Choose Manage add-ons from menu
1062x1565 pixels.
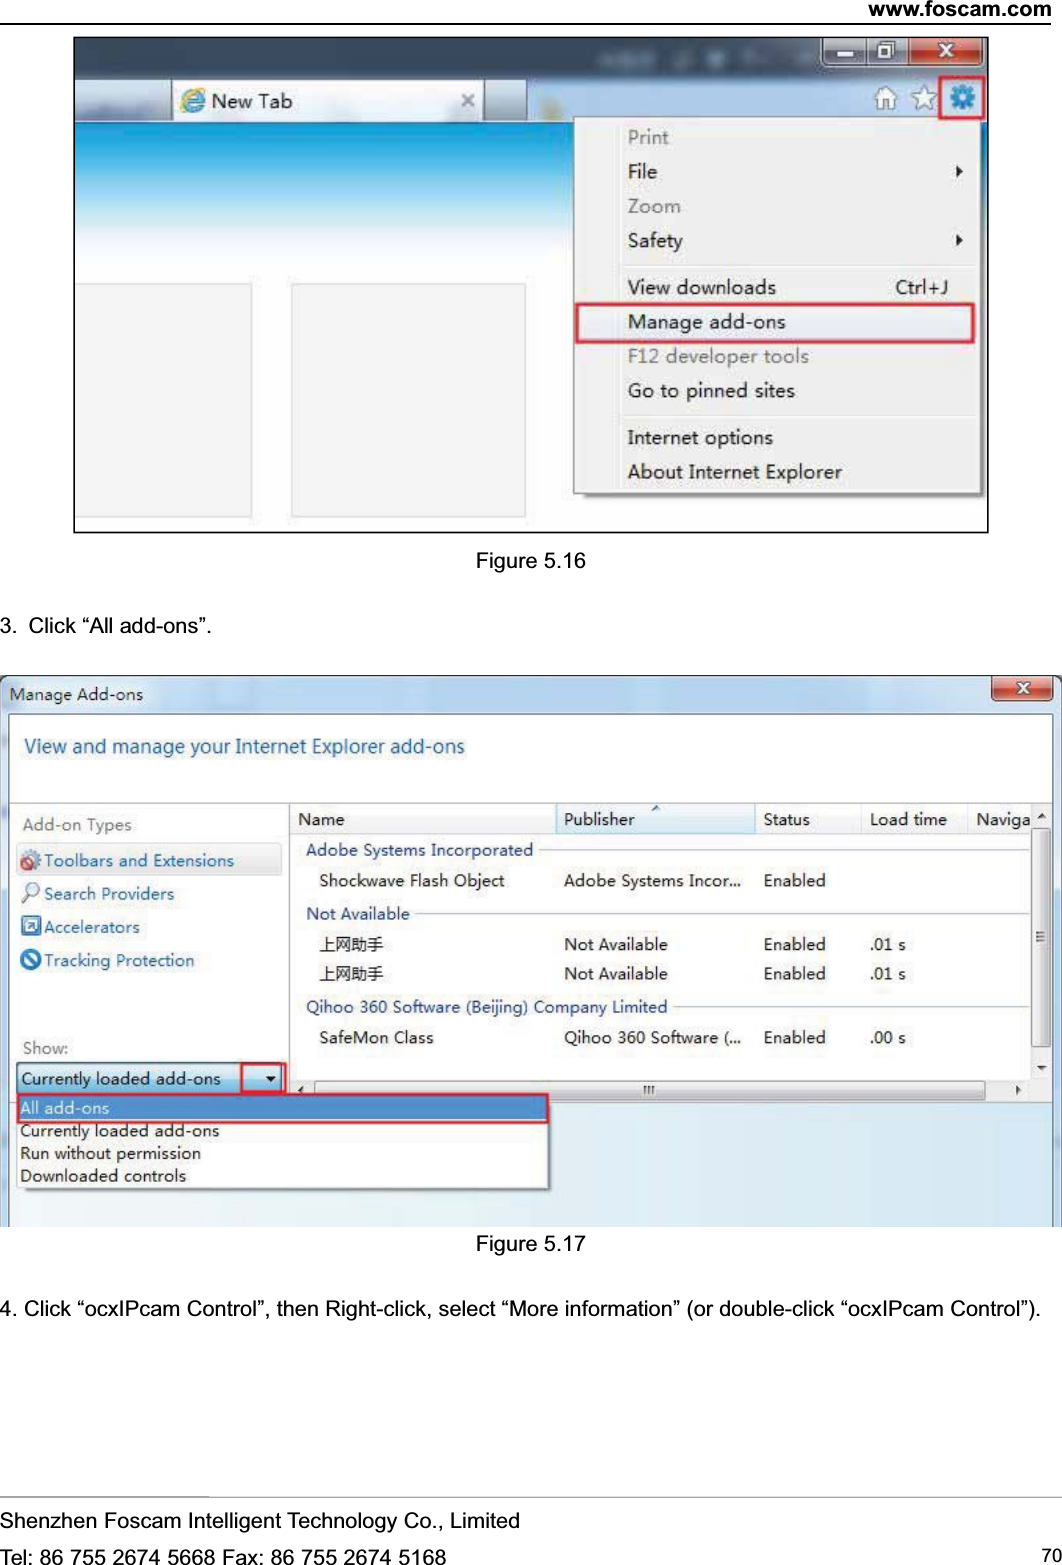coord(706,322)
